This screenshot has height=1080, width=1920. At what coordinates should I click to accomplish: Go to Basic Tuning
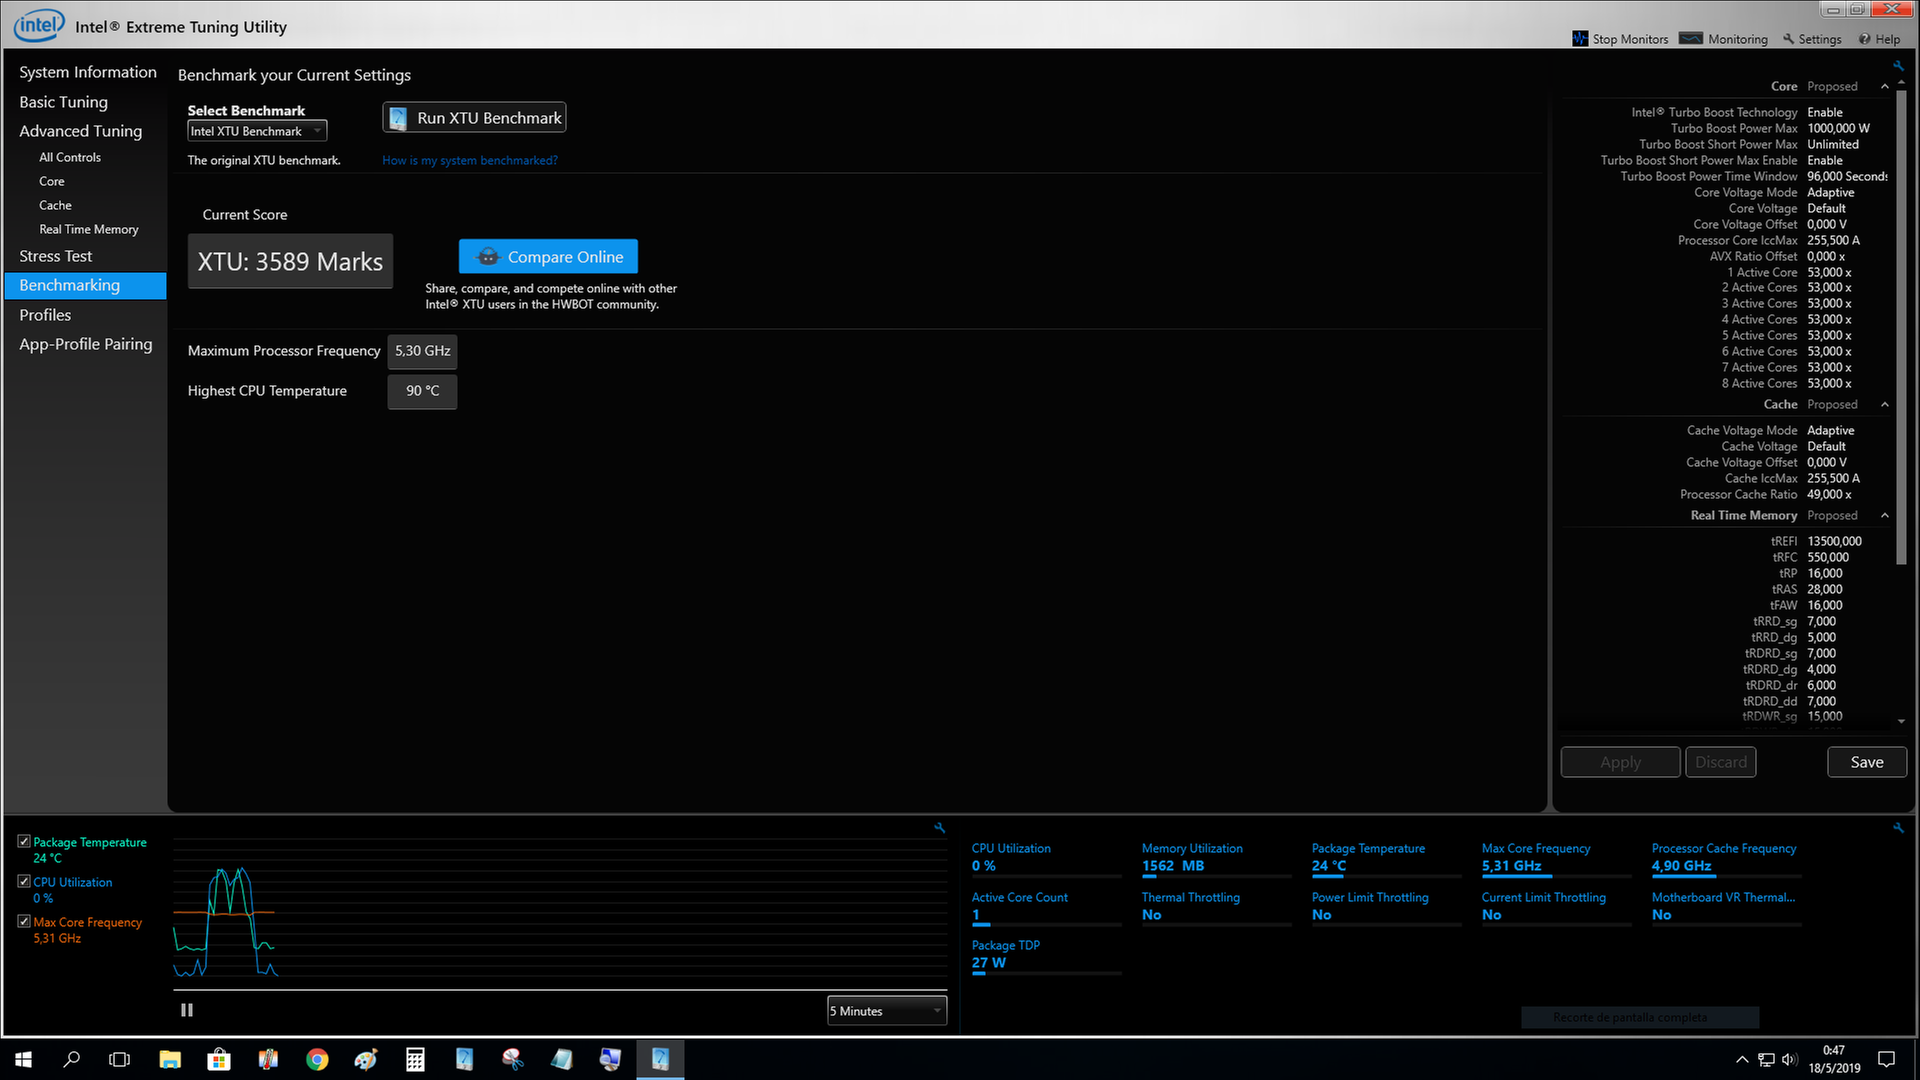(x=63, y=102)
